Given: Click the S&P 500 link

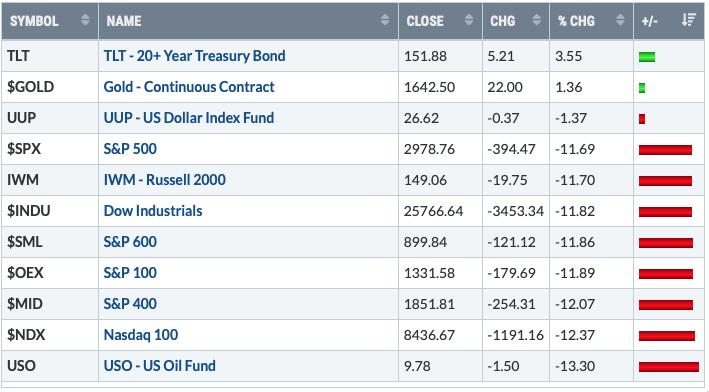Looking at the screenshot, I should point(130,149).
